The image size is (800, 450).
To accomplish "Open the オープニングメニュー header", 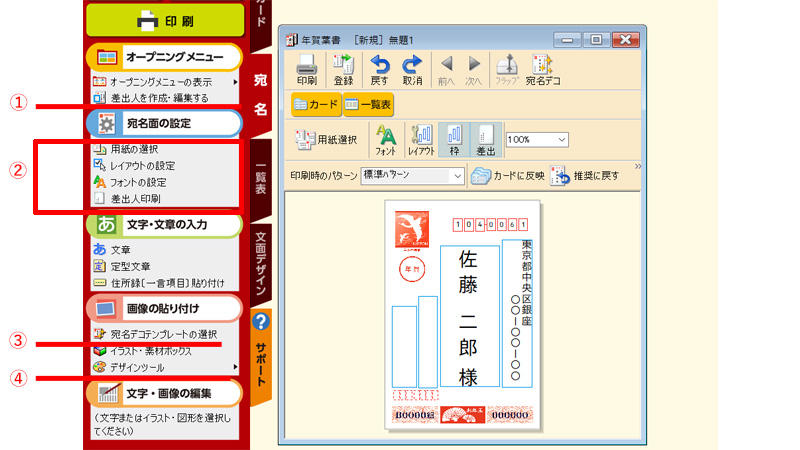I will point(164,57).
